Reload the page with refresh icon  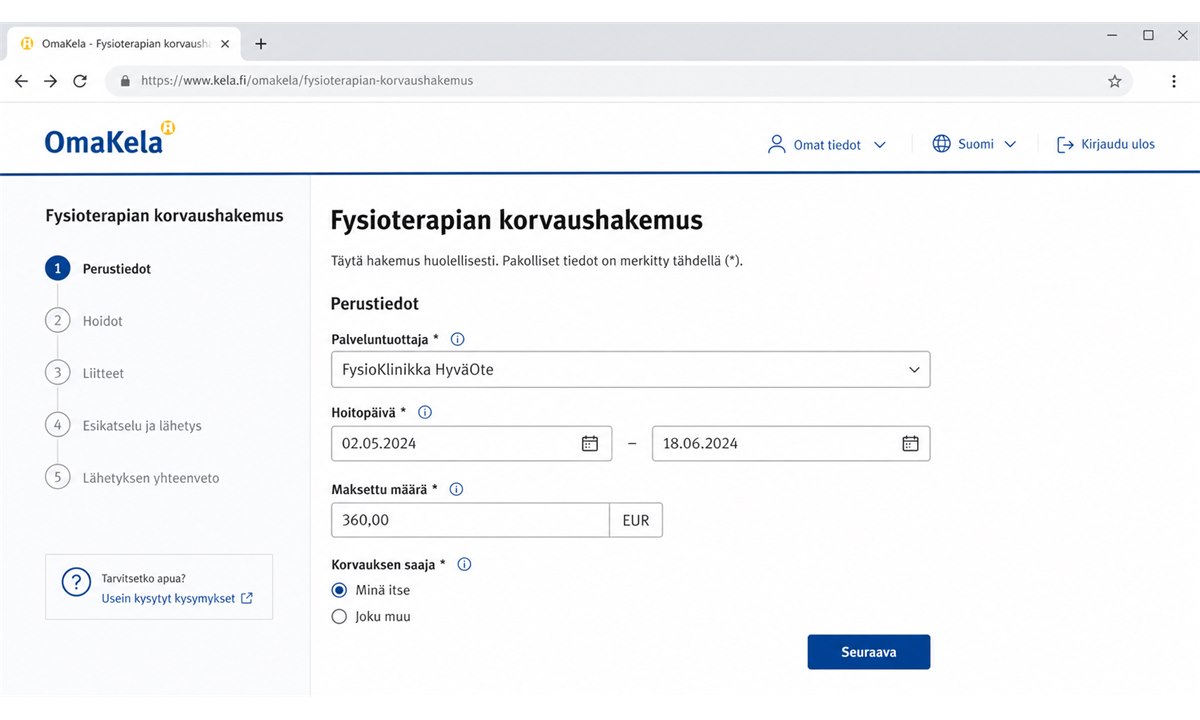(80, 81)
